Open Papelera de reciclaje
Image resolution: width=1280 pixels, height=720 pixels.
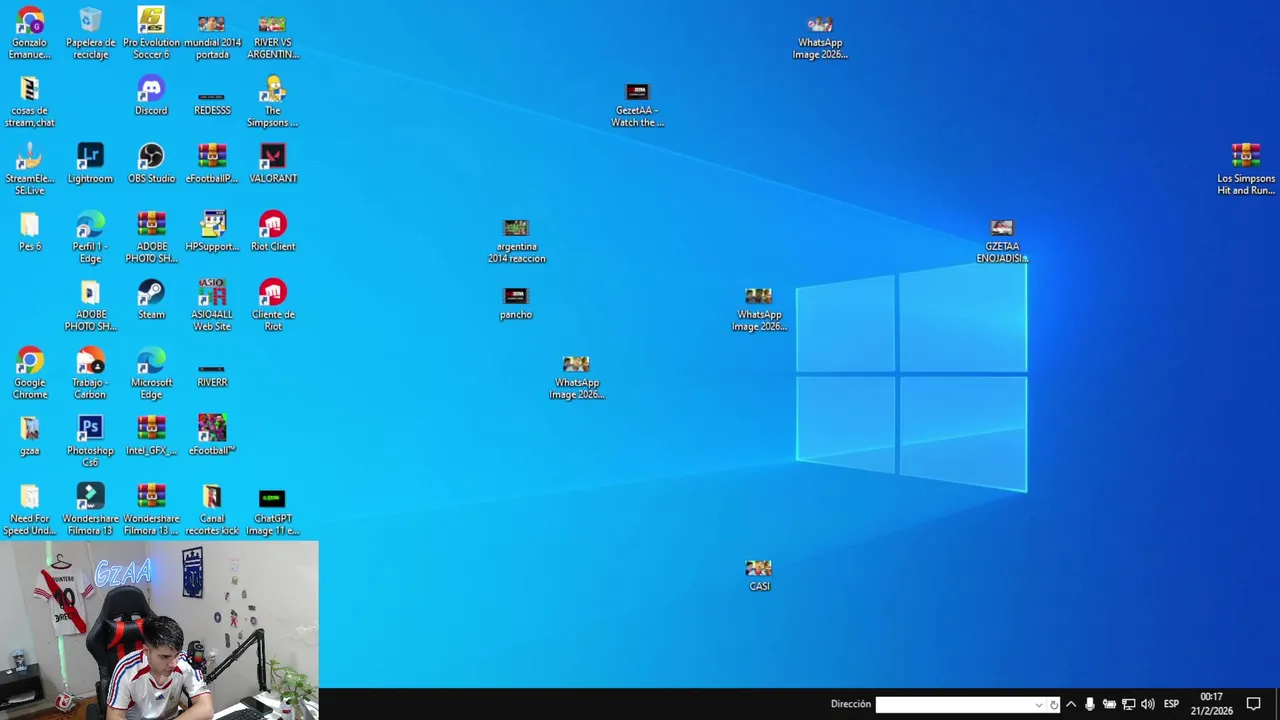90,33
